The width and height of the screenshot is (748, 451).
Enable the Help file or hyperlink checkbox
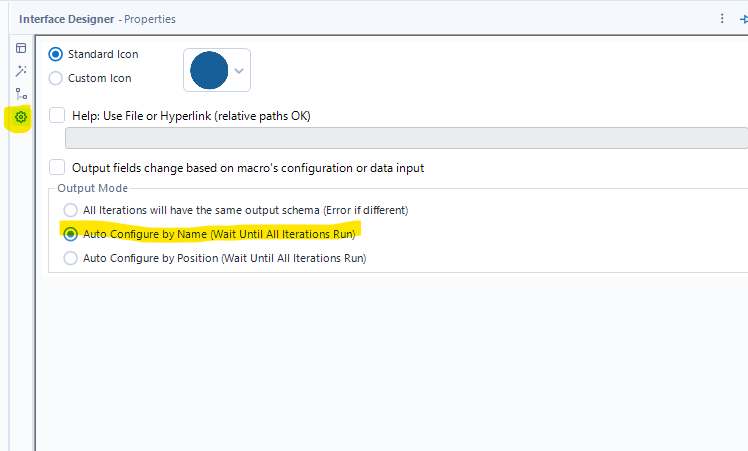(57, 116)
